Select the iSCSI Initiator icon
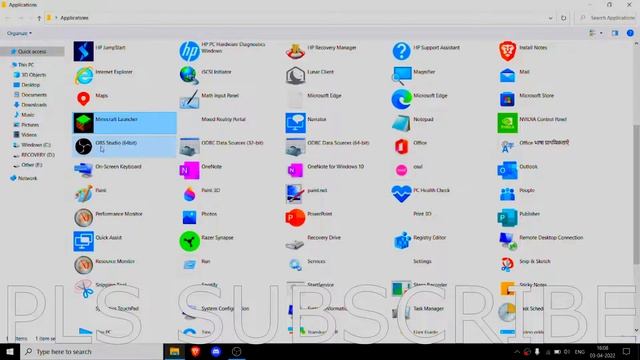The height and width of the screenshot is (360, 640). [189, 75]
